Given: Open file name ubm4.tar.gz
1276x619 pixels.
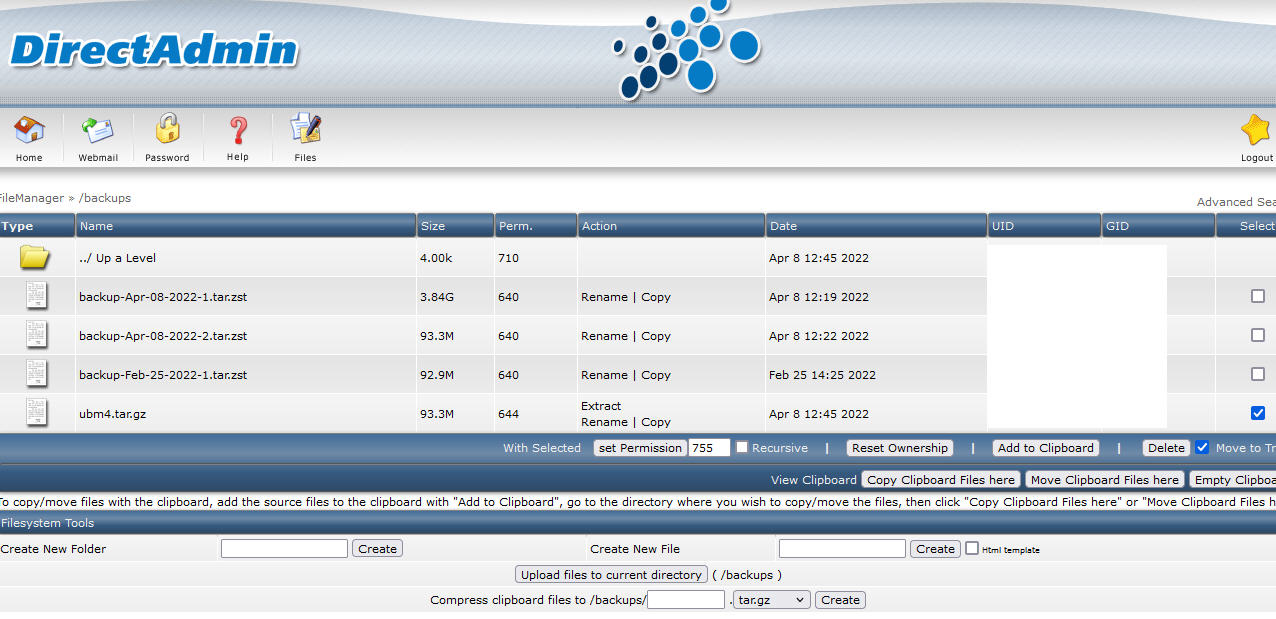Looking at the screenshot, I should pos(112,414).
